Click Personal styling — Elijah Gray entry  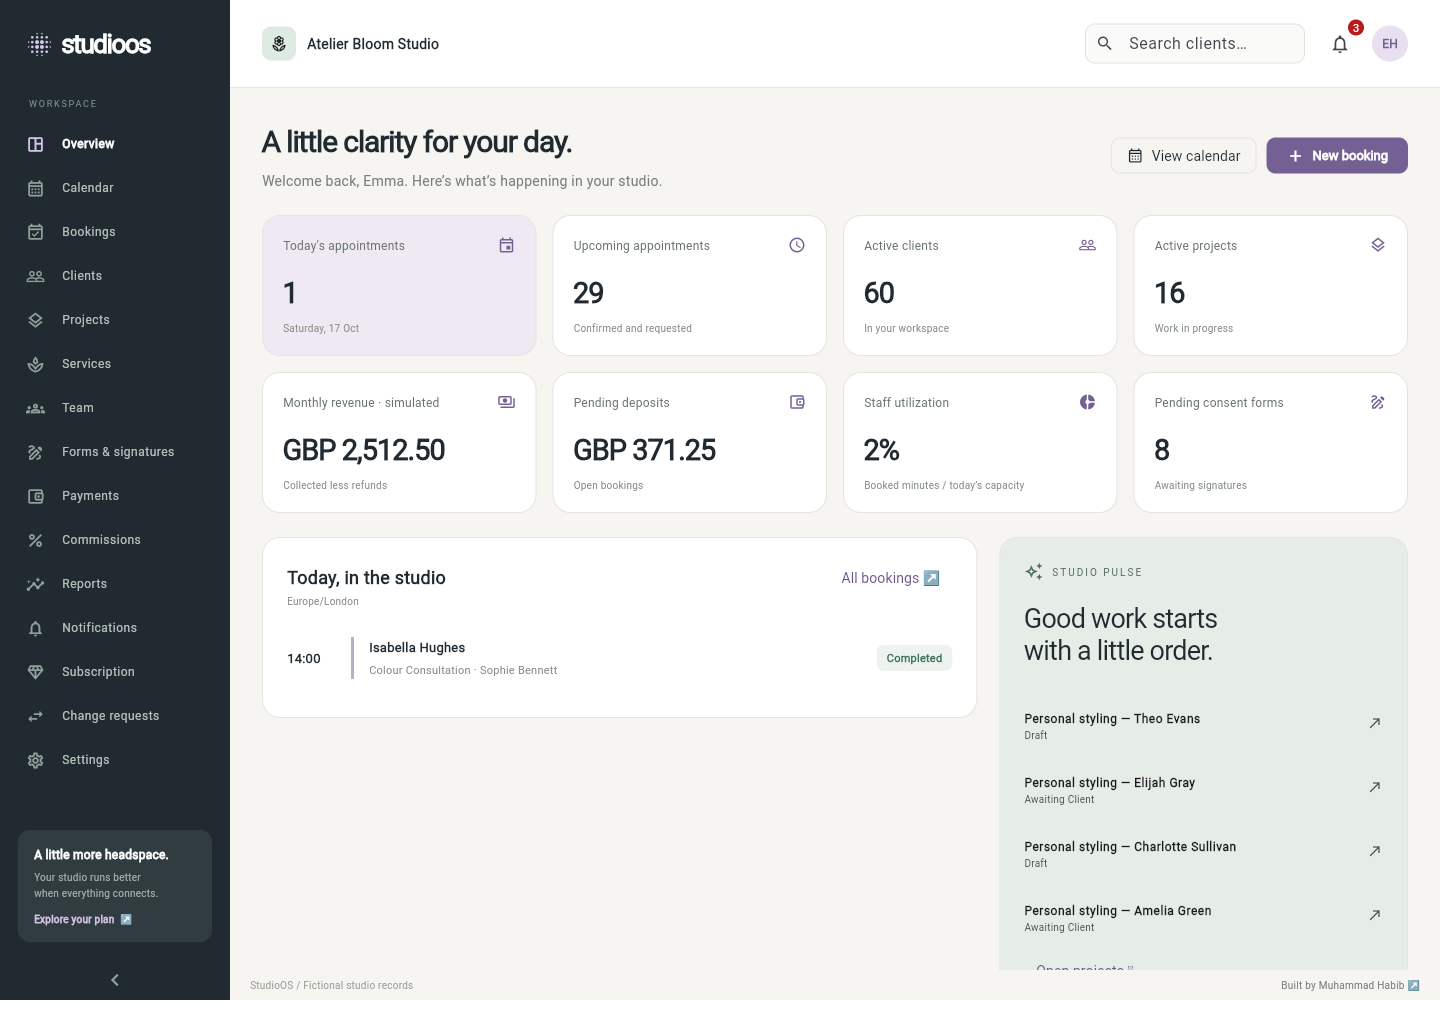point(1203,790)
